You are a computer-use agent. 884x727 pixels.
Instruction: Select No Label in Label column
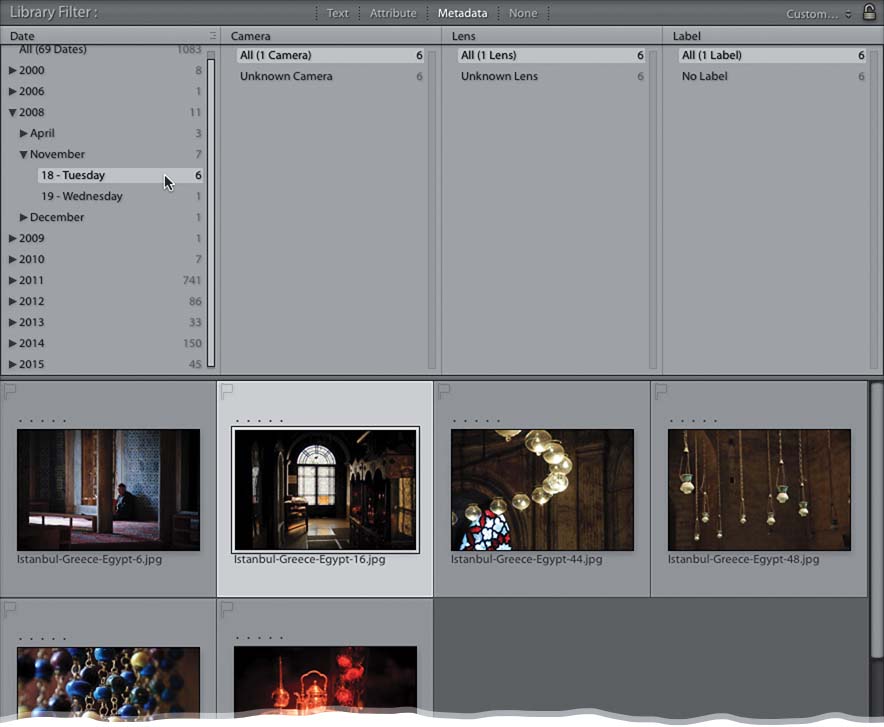pyautogui.click(x=704, y=77)
